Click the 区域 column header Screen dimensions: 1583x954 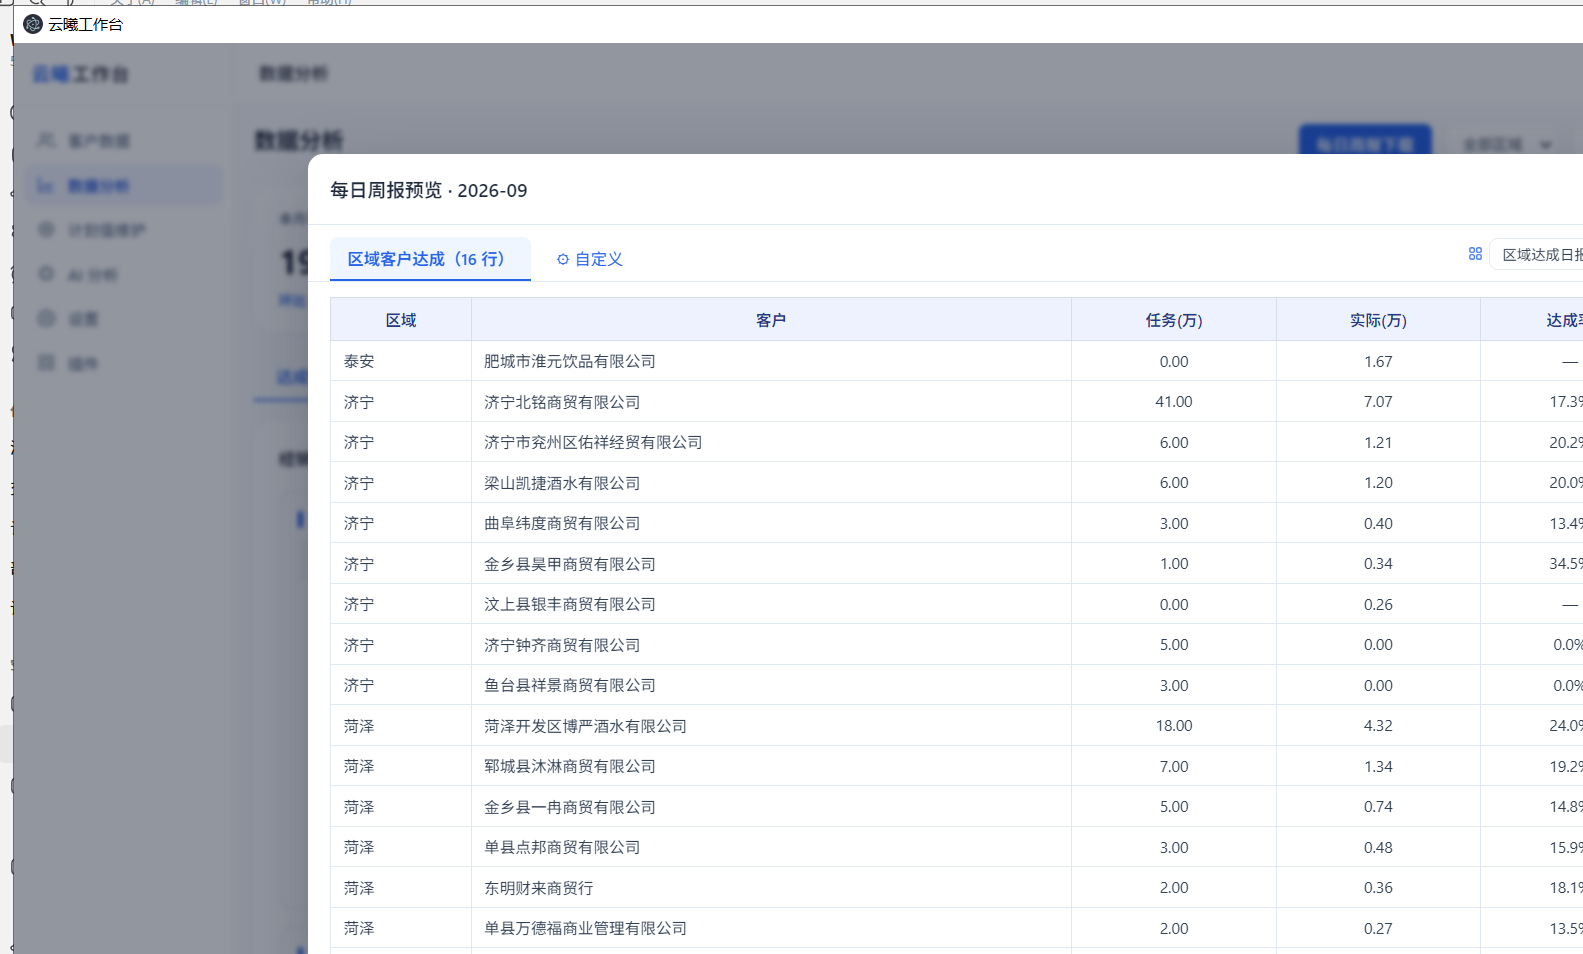pos(401,320)
